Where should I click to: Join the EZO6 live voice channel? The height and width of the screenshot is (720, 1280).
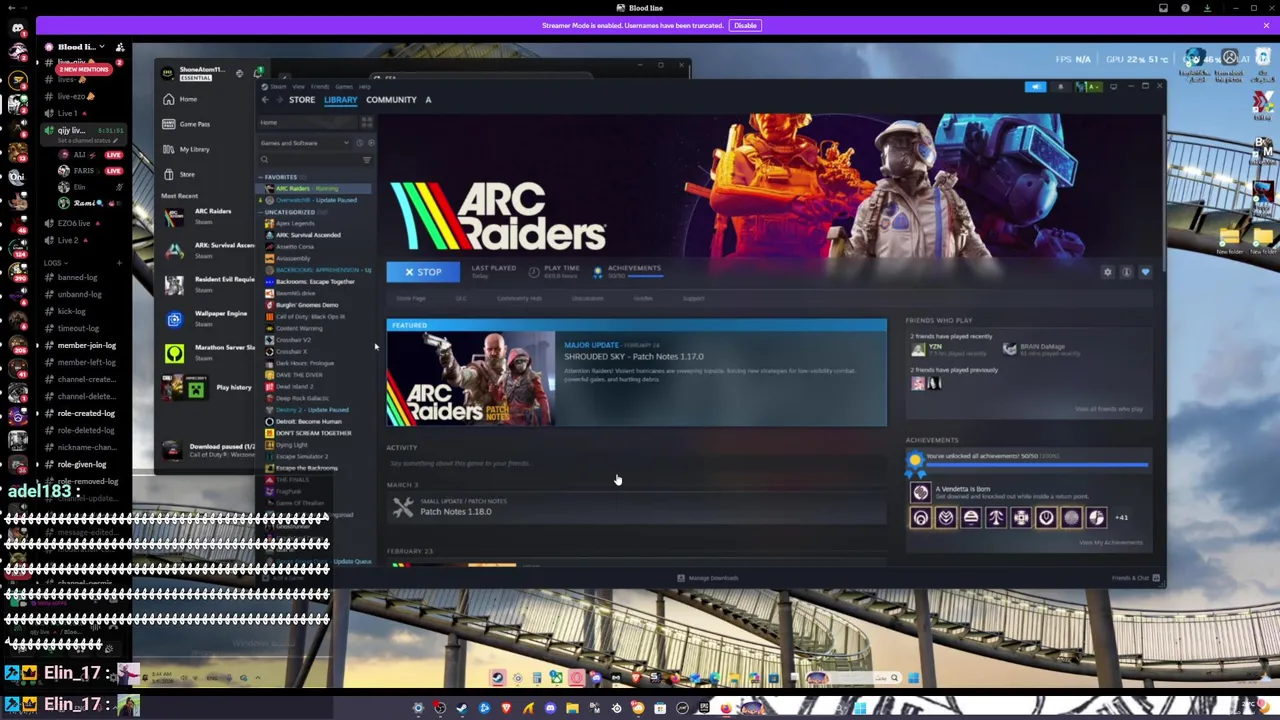click(74, 223)
